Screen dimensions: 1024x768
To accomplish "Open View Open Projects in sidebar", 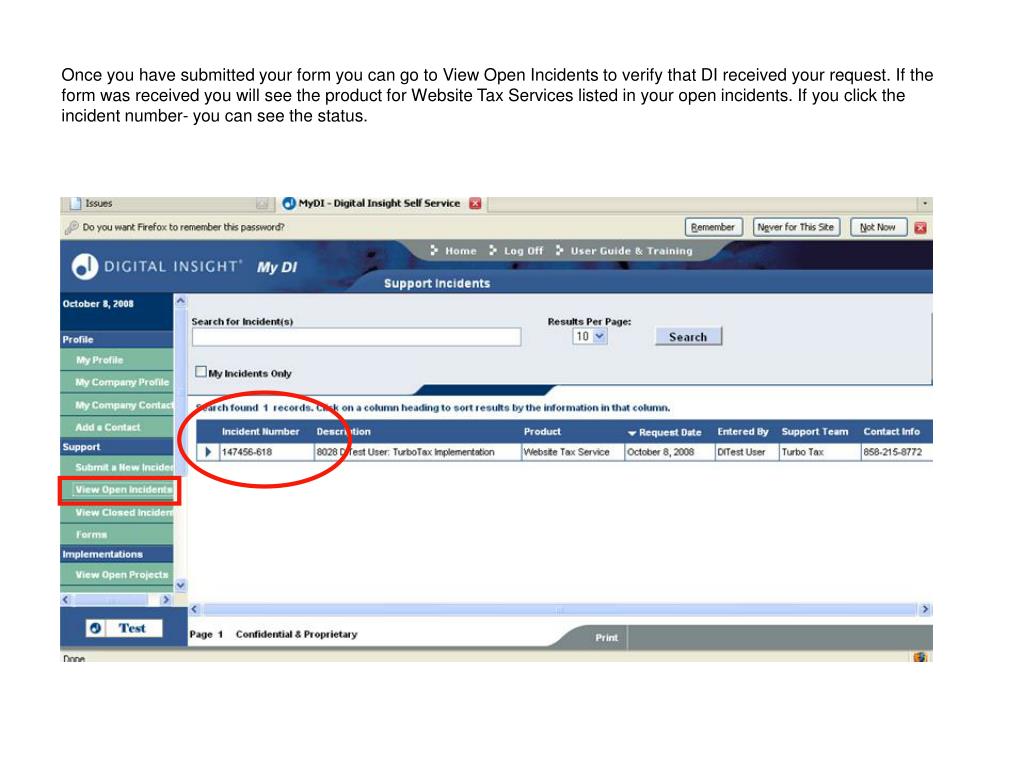I will click(x=121, y=575).
